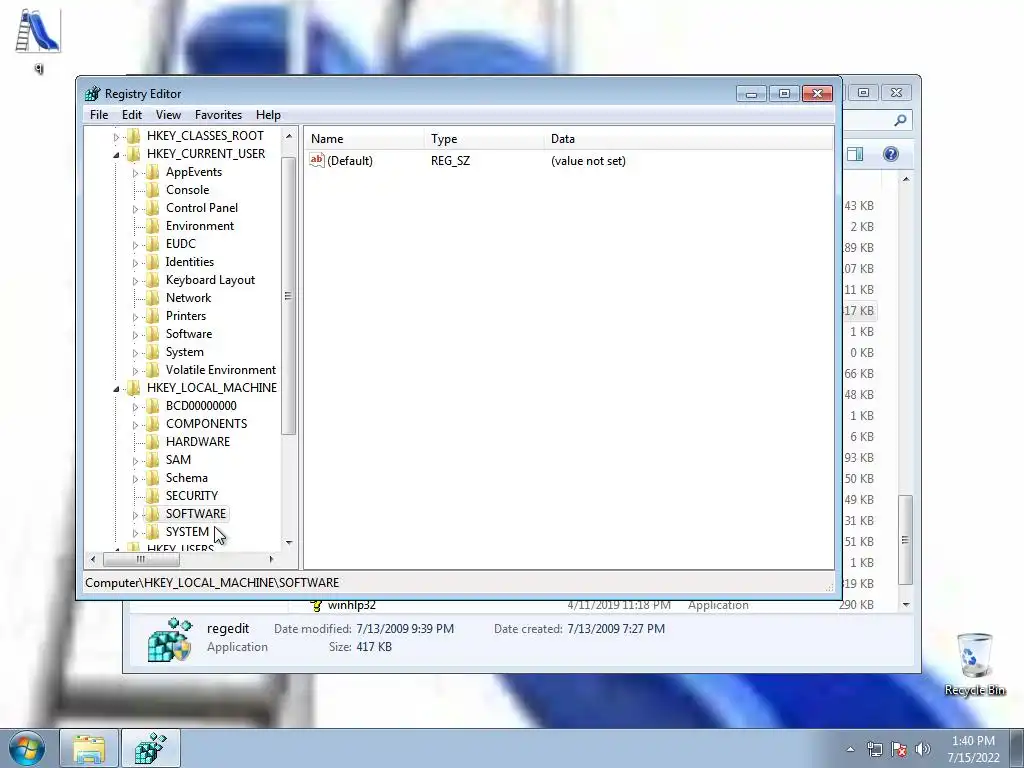Click the Name column header
This screenshot has height=768, width=1024.
(364, 138)
